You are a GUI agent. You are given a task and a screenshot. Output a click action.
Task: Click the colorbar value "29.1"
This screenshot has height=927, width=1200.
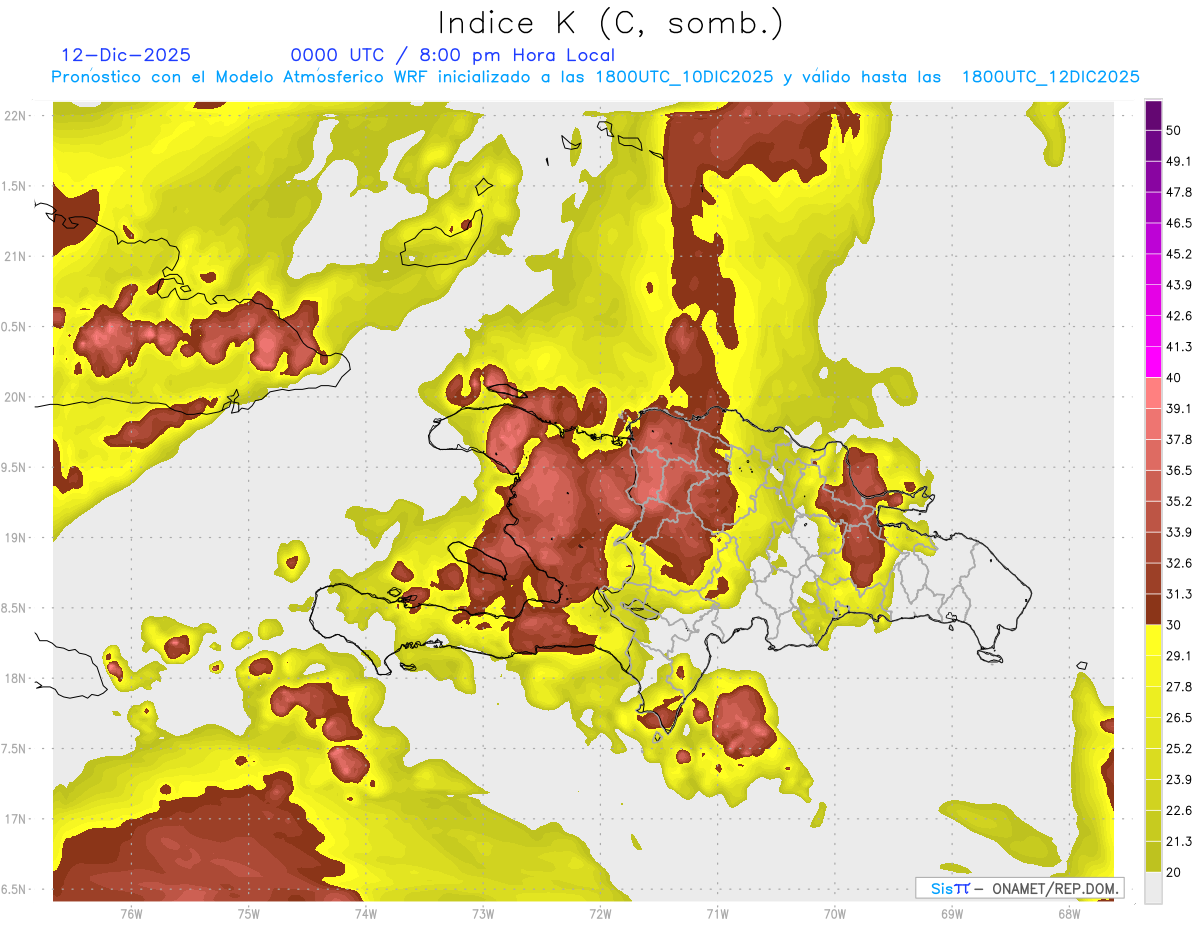pos(1179,656)
